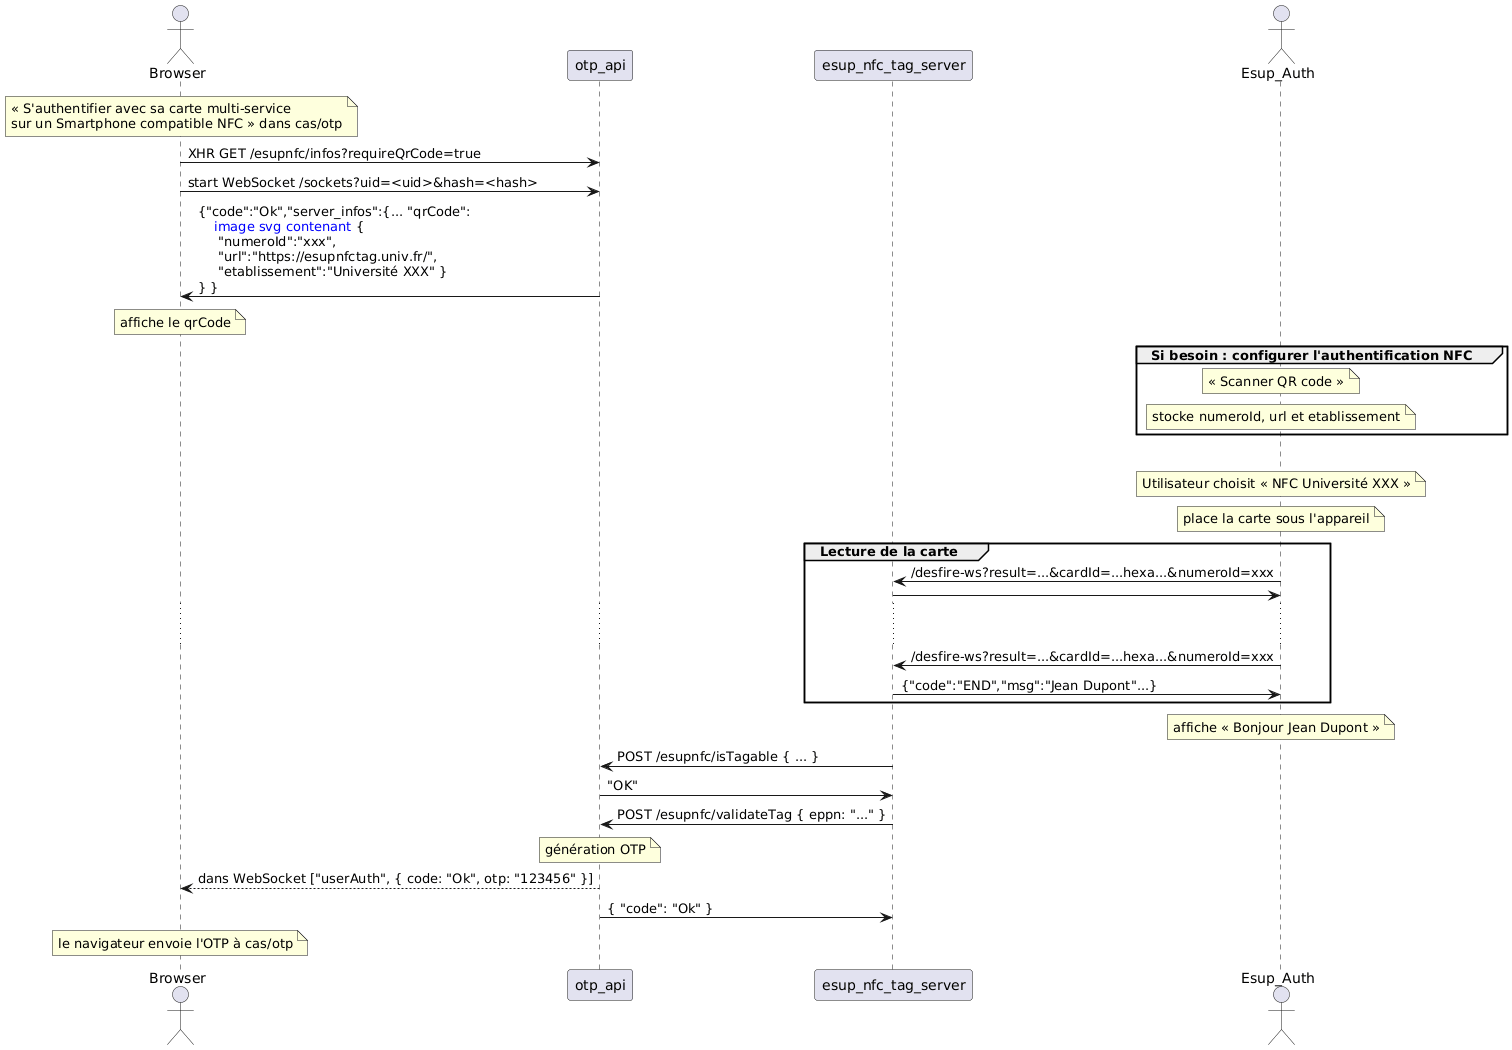The height and width of the screenshot is (1050, 1512).
Task: Click the 'place la carte sous l'appareil' note
Action: [x=1280, y=519]
